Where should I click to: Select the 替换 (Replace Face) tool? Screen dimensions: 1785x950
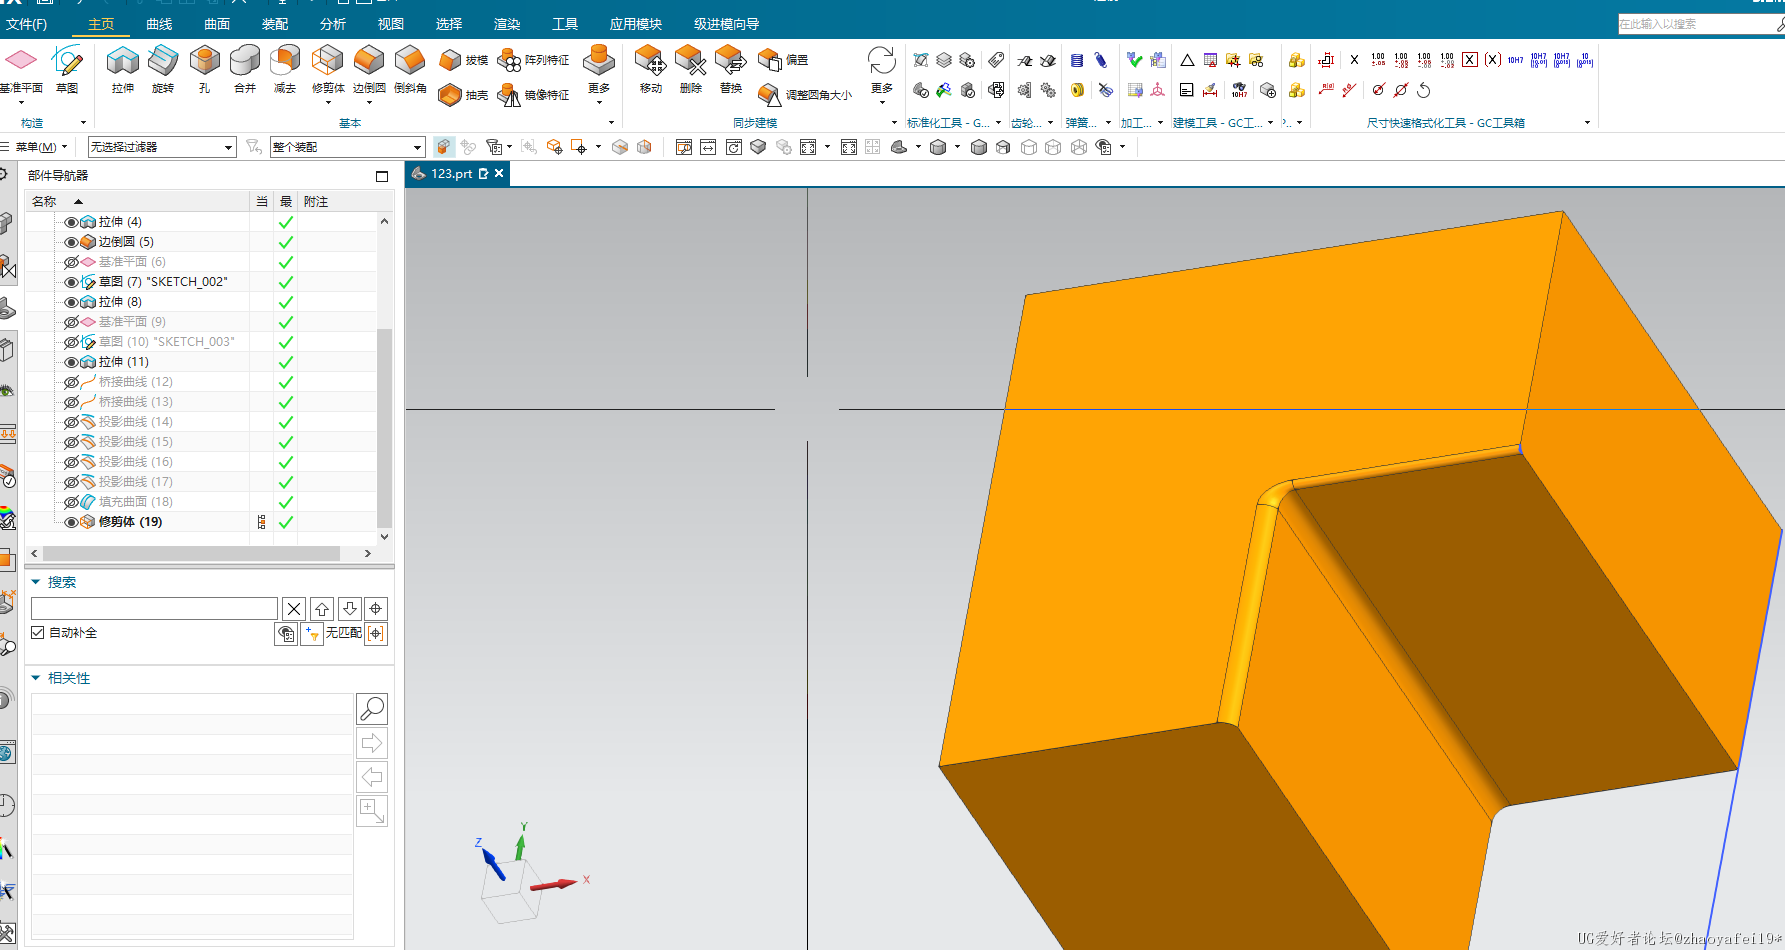pyautogui.click(x=731, y=69)
